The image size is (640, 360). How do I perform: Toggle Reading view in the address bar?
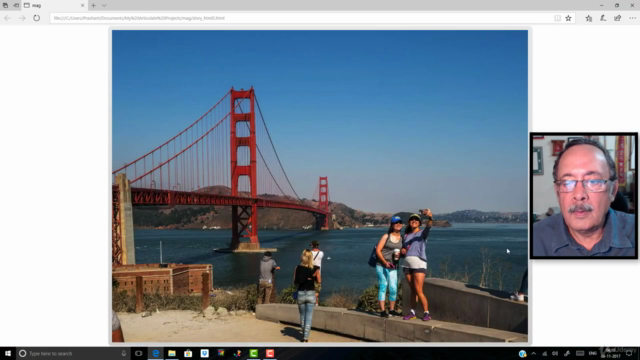[x=557, y=18]
